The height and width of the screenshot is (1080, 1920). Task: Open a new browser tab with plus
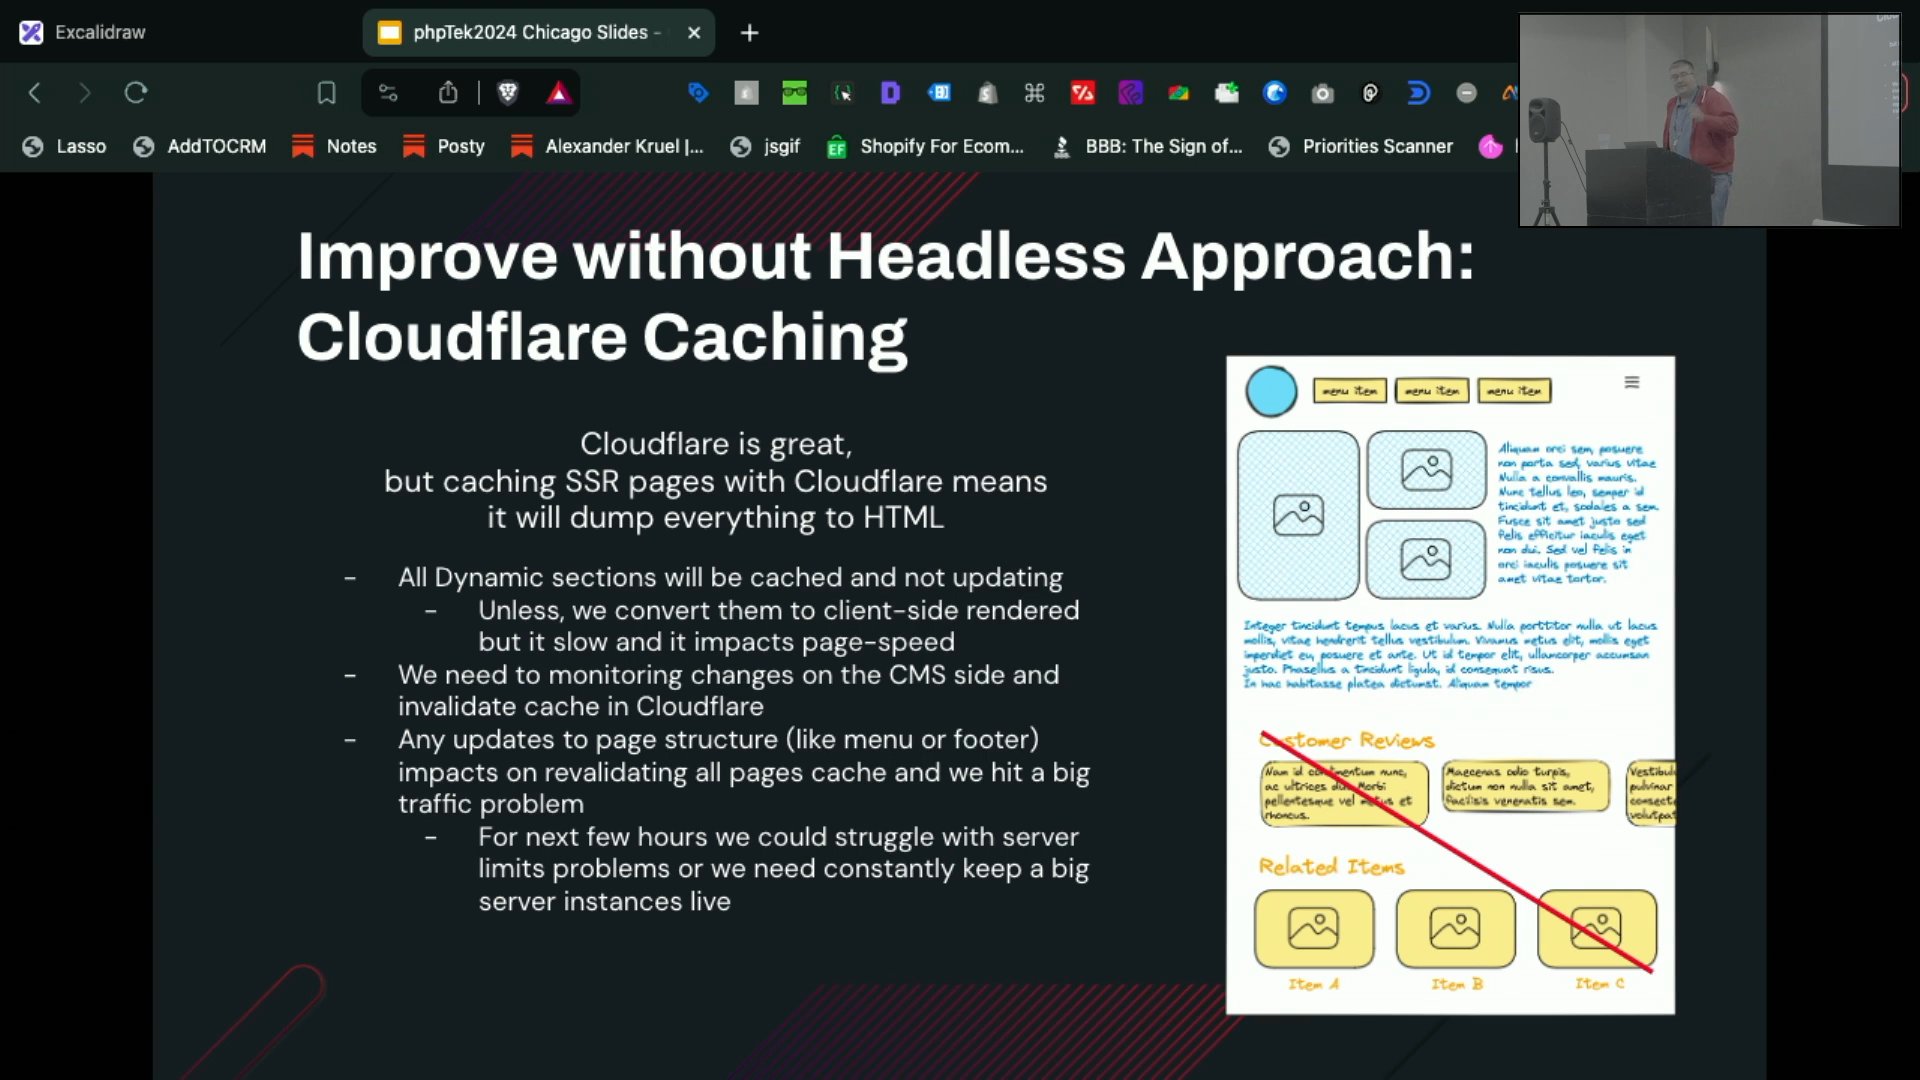[x=750, y=33]
